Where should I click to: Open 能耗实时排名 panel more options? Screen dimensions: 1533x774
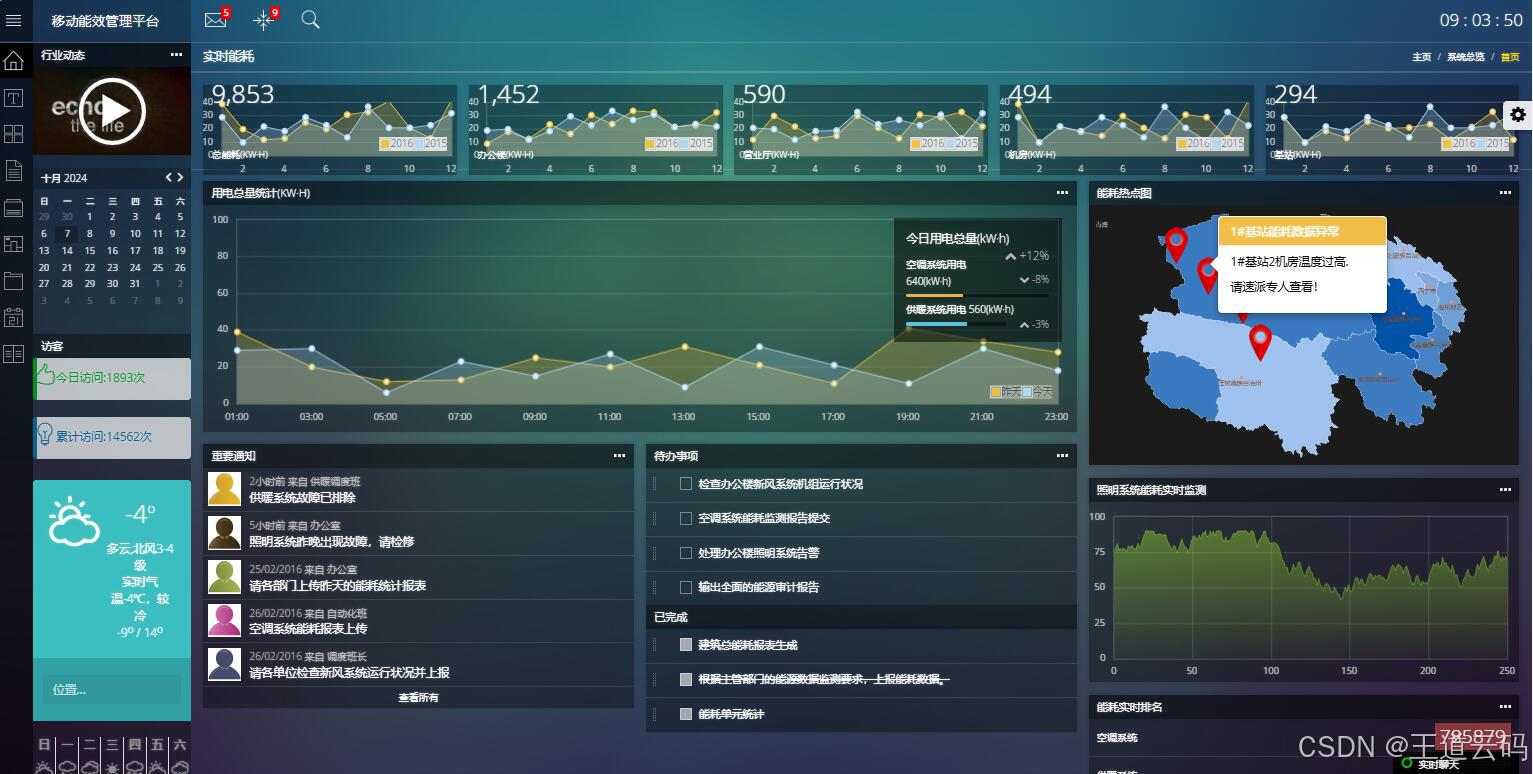tap(1505, 707)
